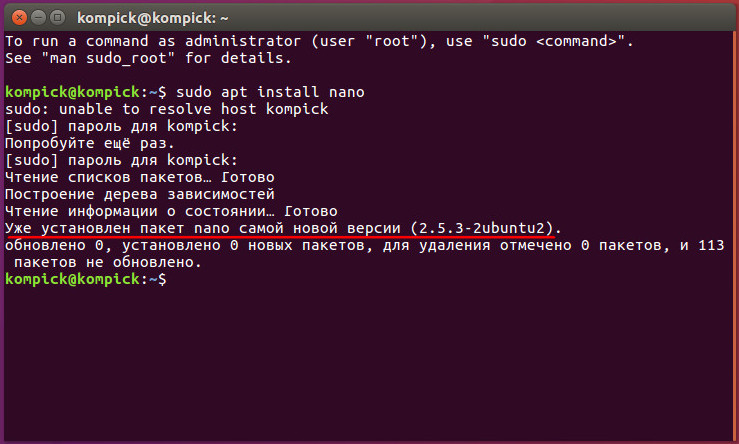This screenshot has height=444, width=739.
Task: Click the 'Попробуйте ещё раз.' message
Action: click(x=90, y=143)
